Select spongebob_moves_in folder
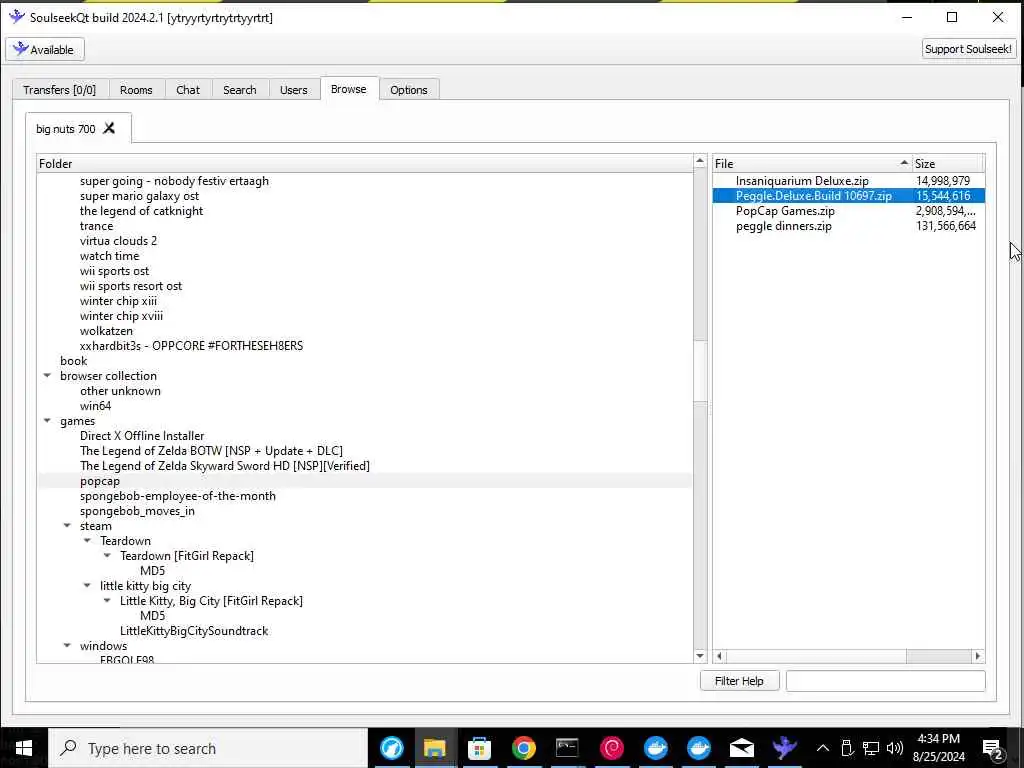 pos(137,511)
